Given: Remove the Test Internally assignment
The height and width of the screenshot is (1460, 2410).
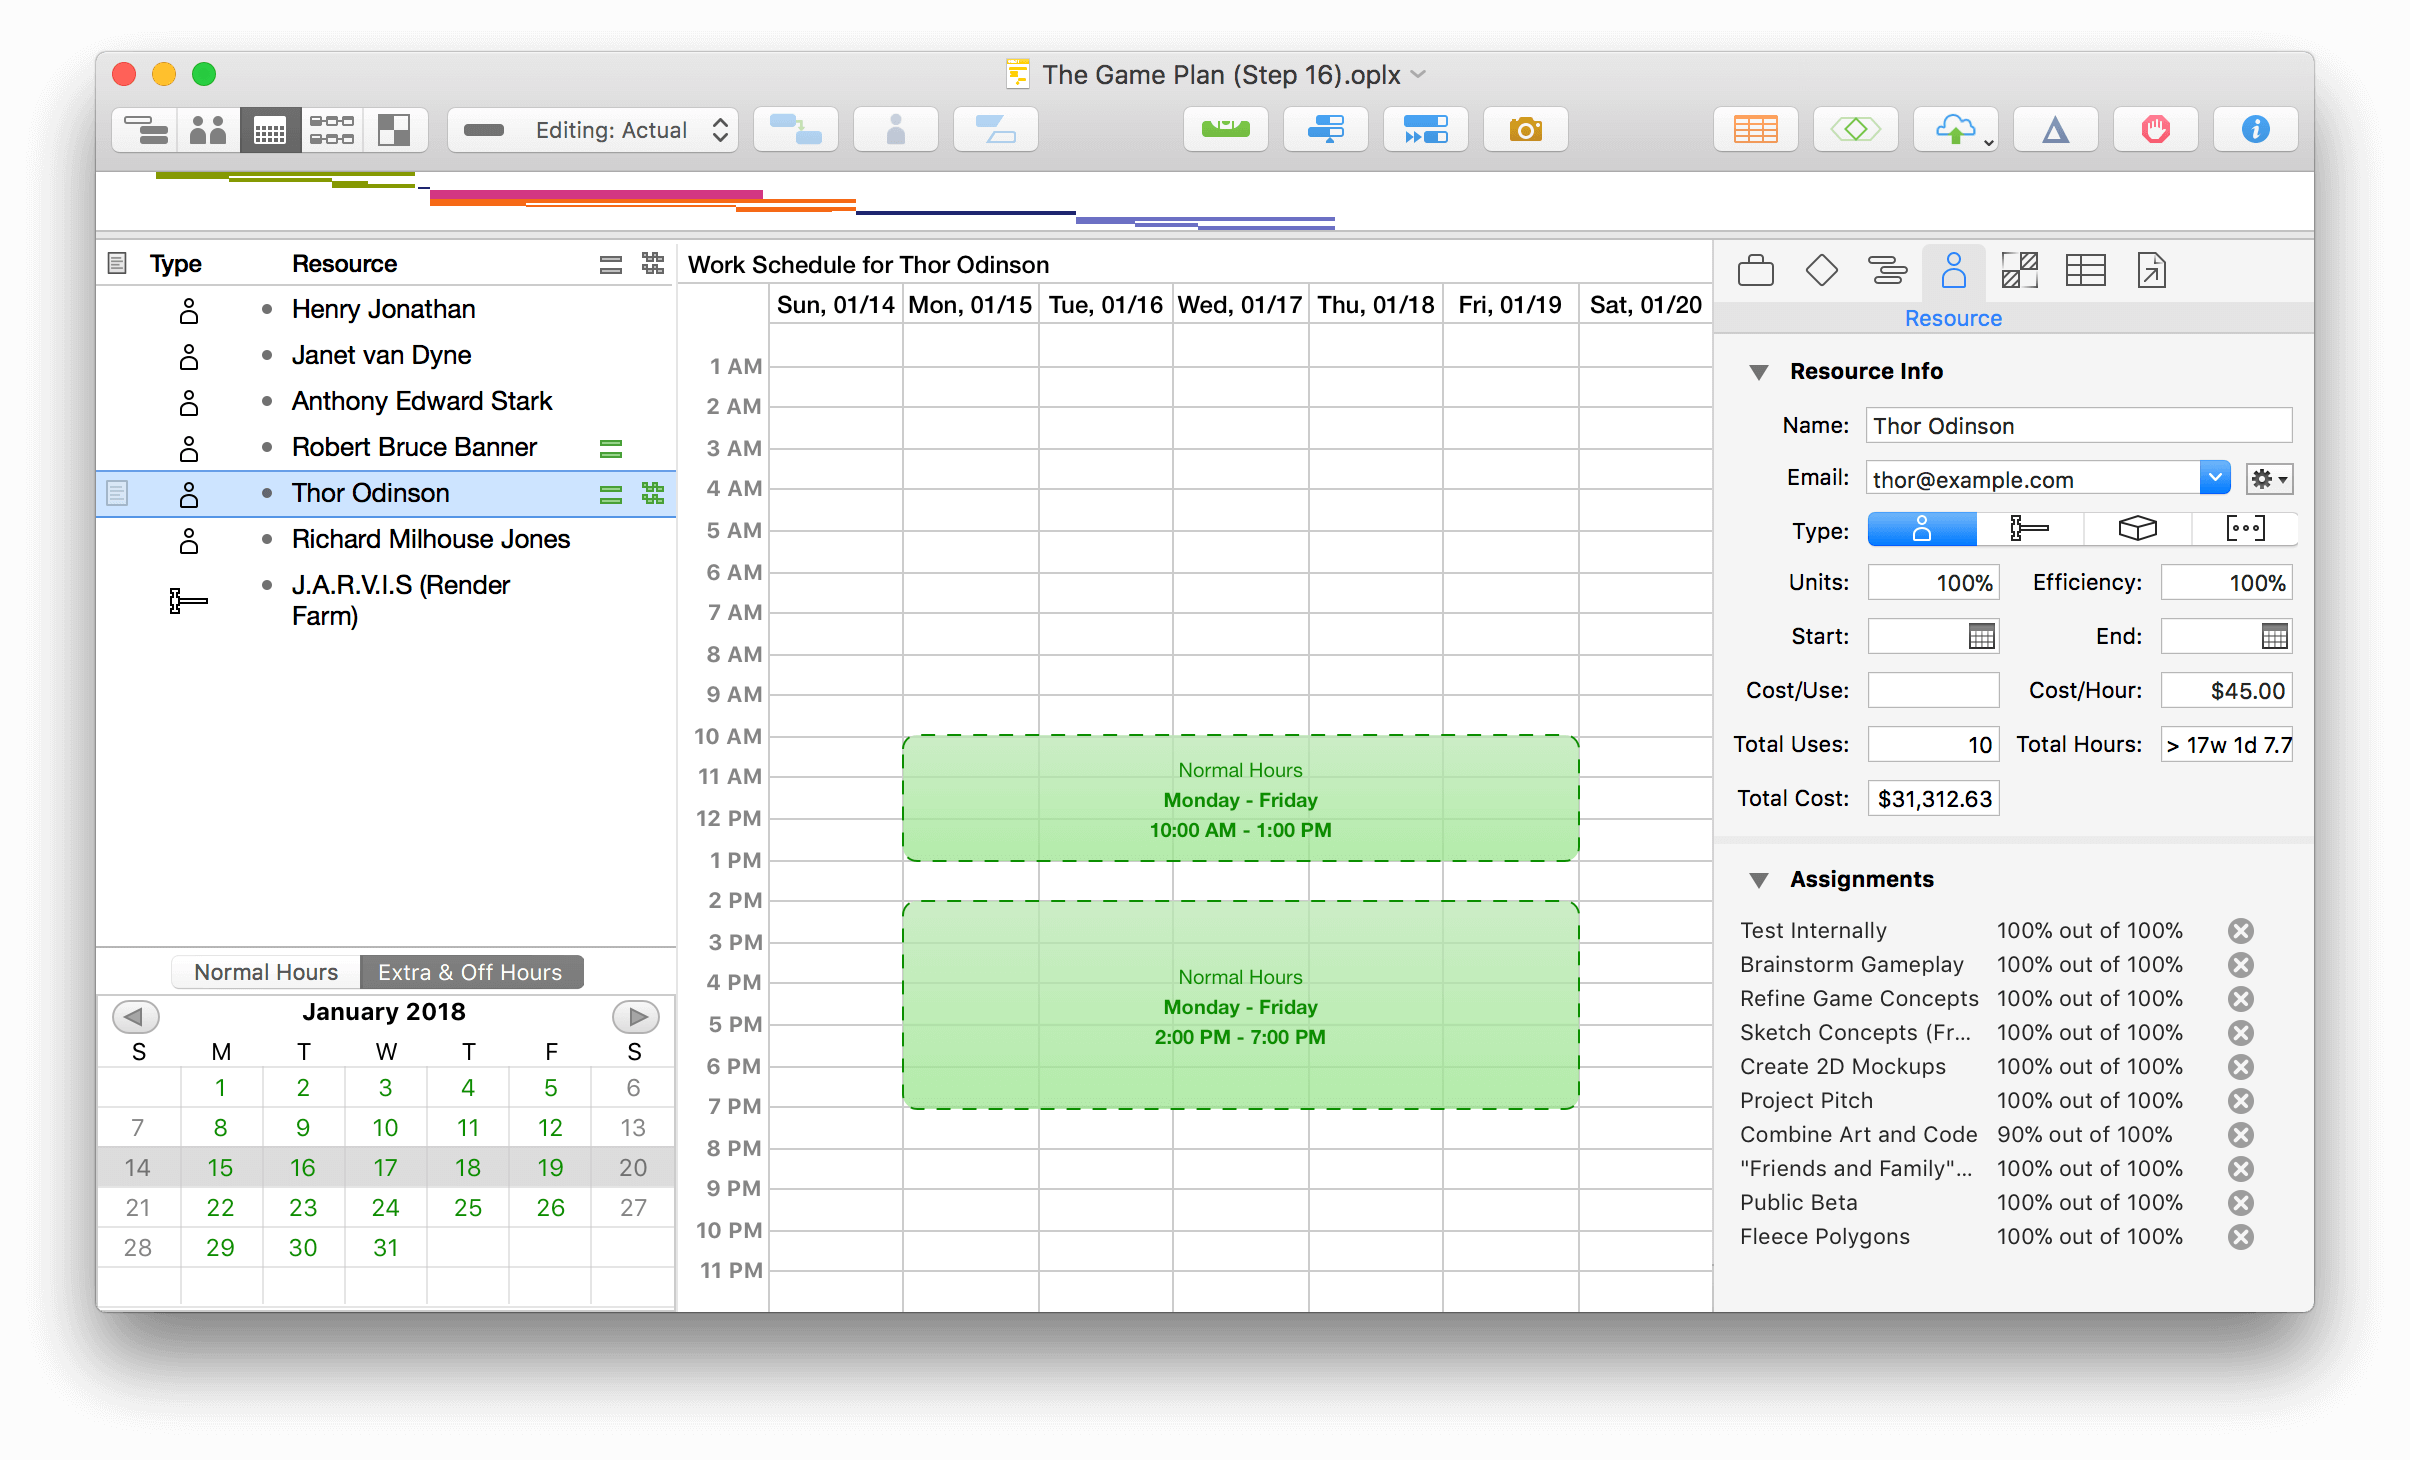Looking at the screenshot, I should tap(2241, 931).
